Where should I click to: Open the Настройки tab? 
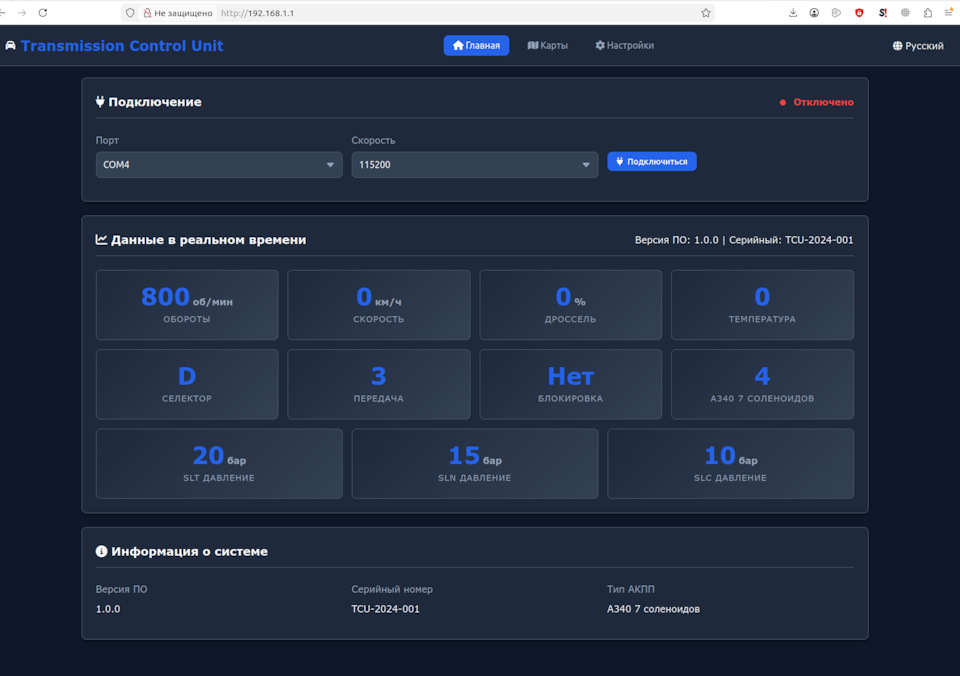coord(624,45)
